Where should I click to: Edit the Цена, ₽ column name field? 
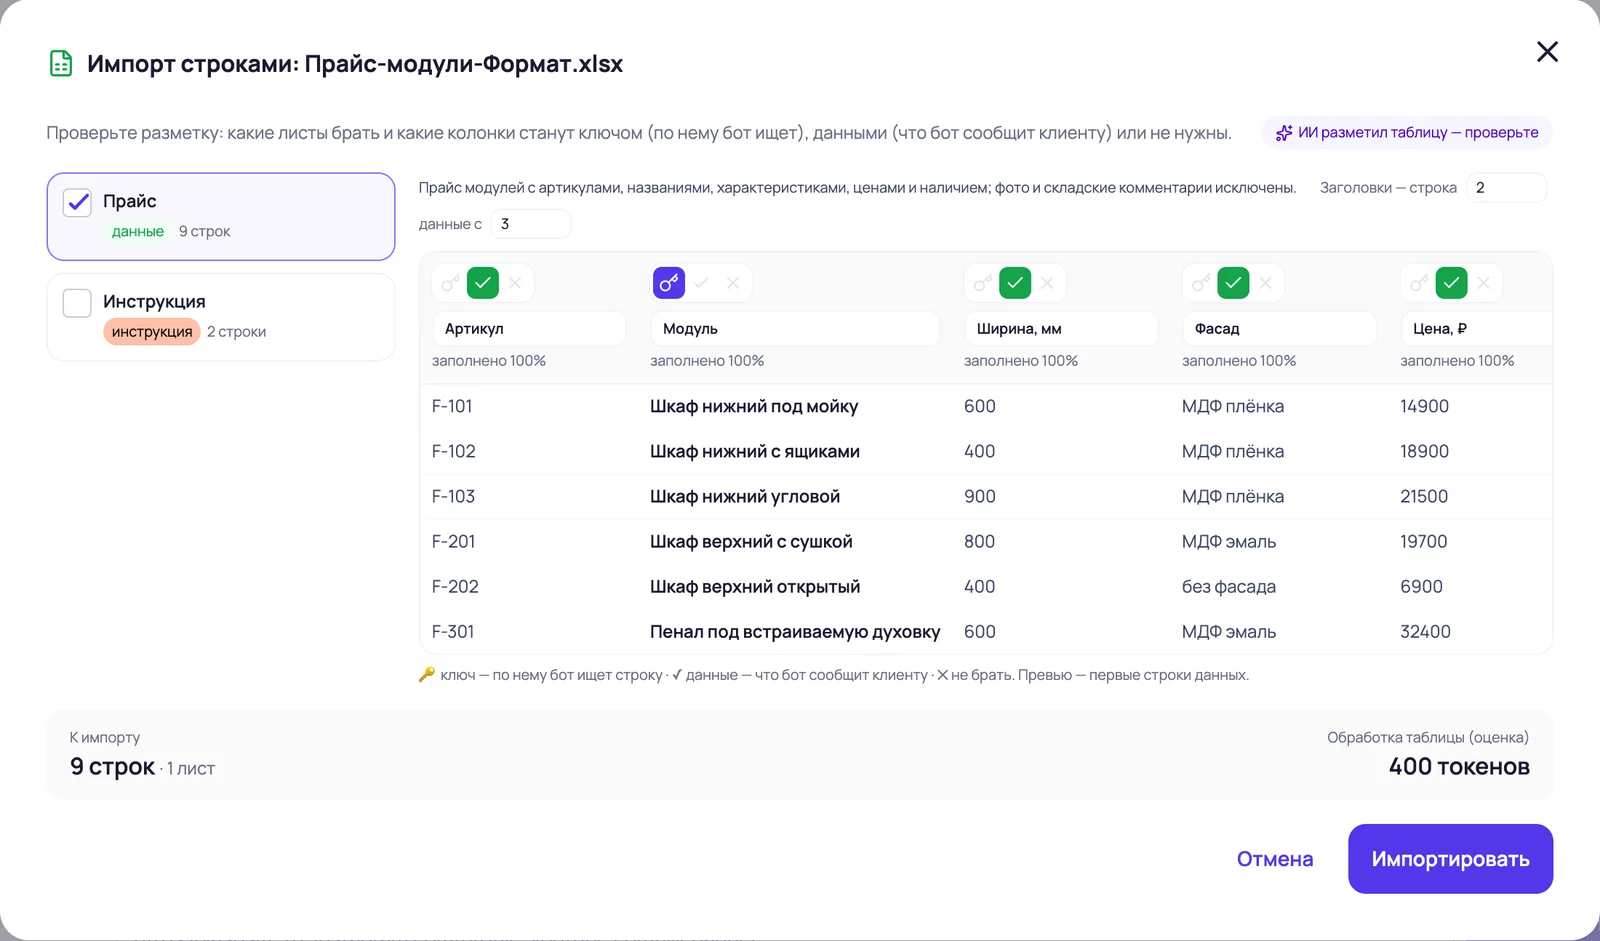pos(1476,329)
